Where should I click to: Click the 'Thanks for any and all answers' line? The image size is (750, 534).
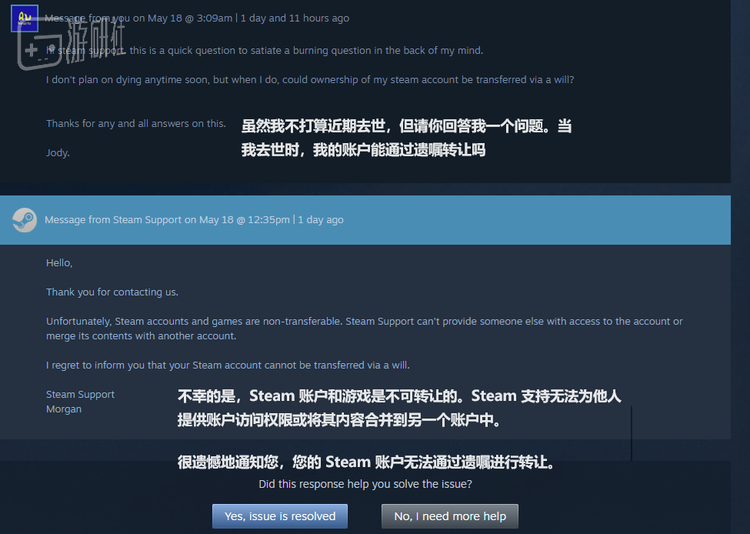point(136,123)
